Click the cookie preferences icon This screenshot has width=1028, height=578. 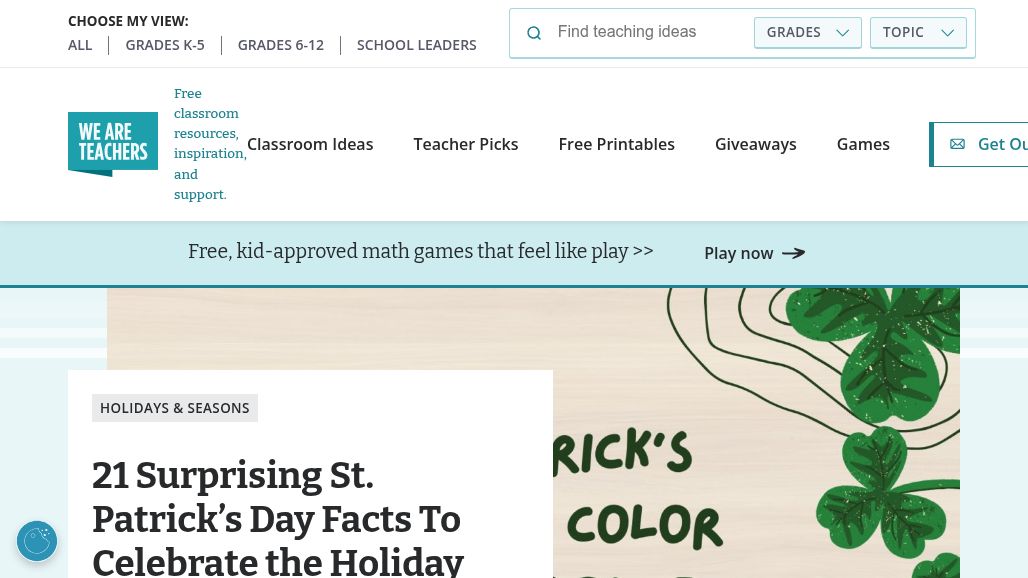(x=37, y=541)
